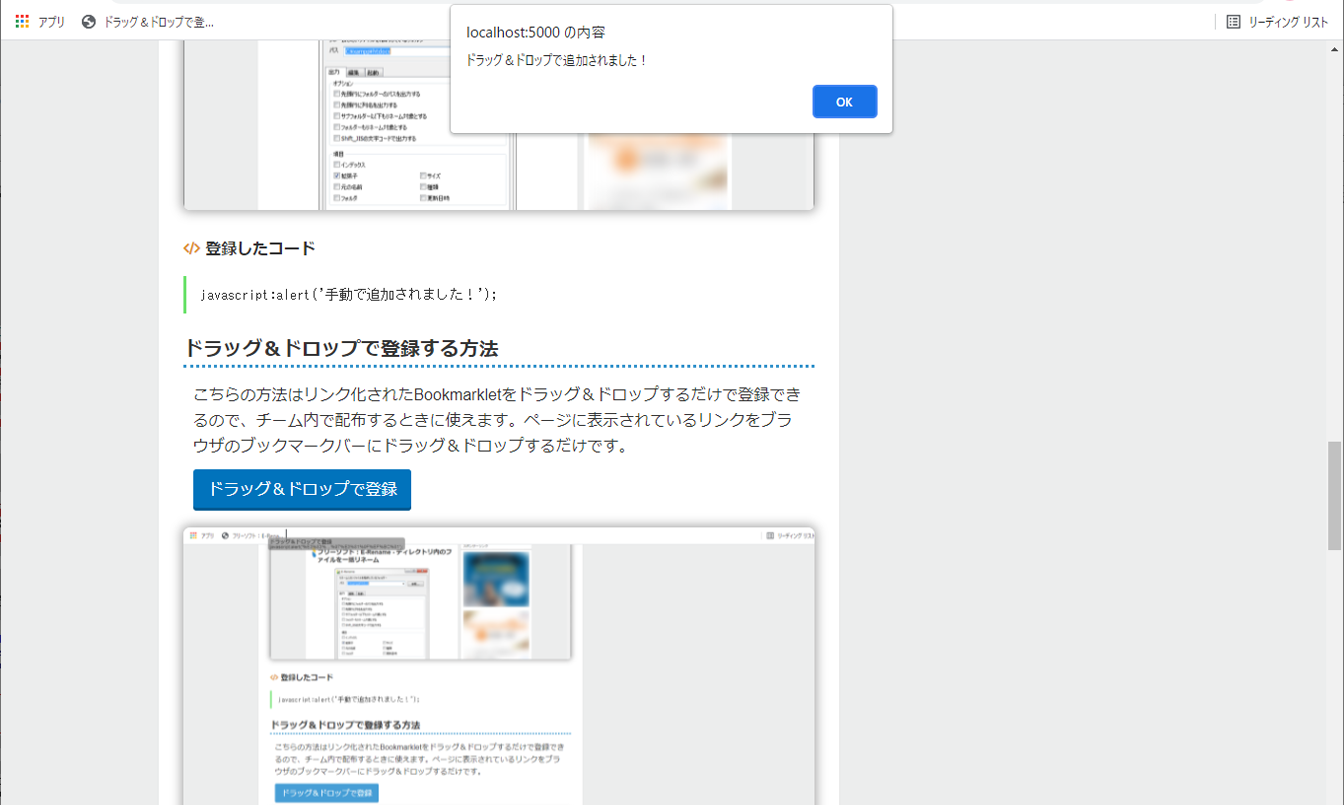Check the サイズ checkbox in upper E-Rename image
The height and width of the screenshot is (805, 1344).
pyautogui.click(x=424, y=176)
